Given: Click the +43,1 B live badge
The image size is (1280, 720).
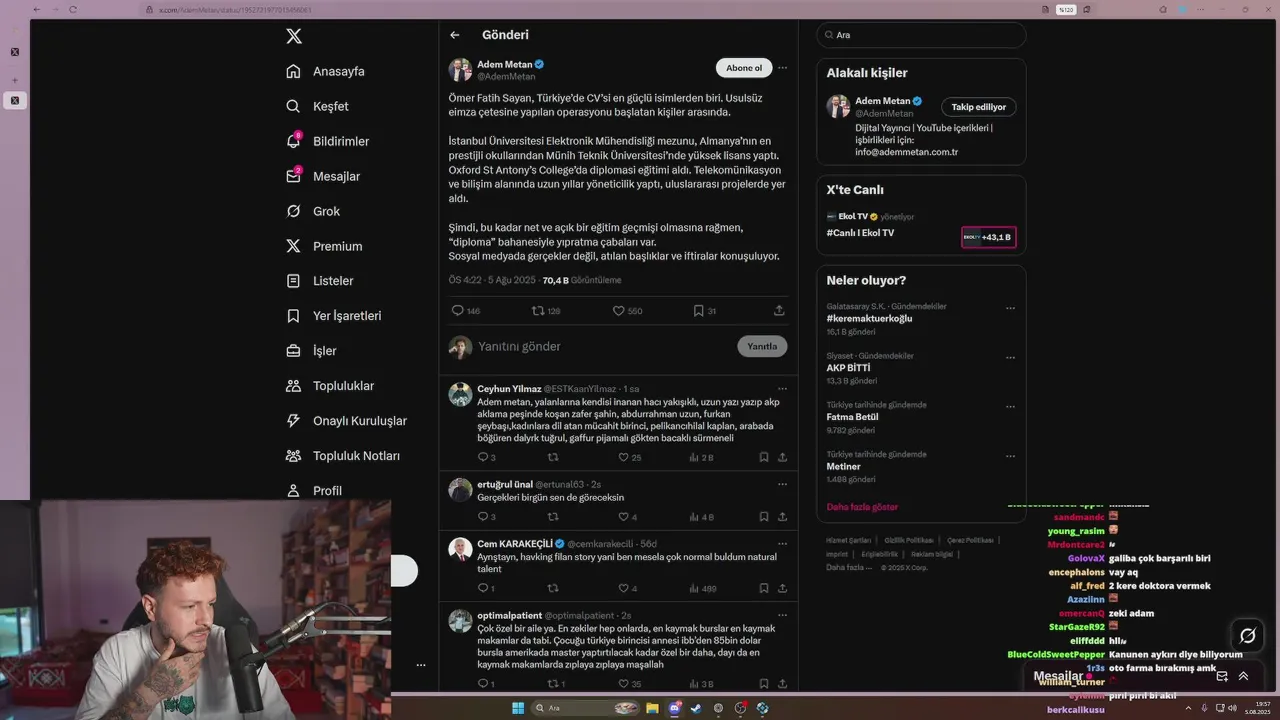Looking at the screenshot, I should tap(988, 237).
